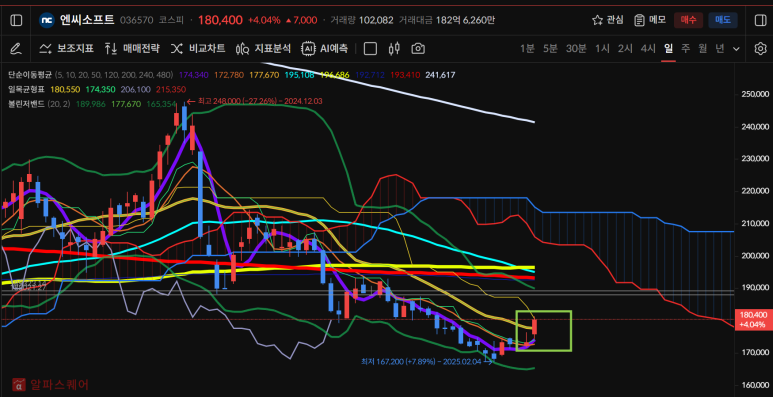Select the 4시 timeframe
Image resolution: width=773 pixels, height=397 pixels.
point(648,48)
